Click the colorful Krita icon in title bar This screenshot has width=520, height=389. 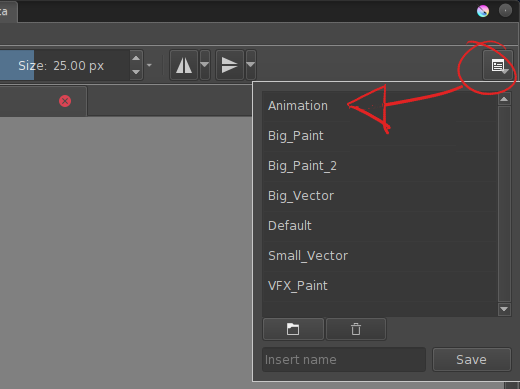(483, 11)
